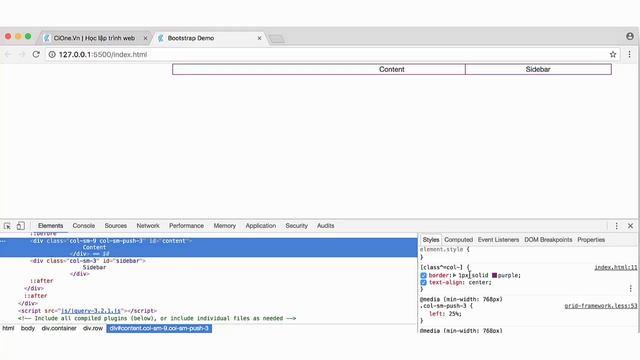The height and width of the screenshot is (360, 640).
Task: Select the first ::after pseudo-element row
Action: point(41,281)
